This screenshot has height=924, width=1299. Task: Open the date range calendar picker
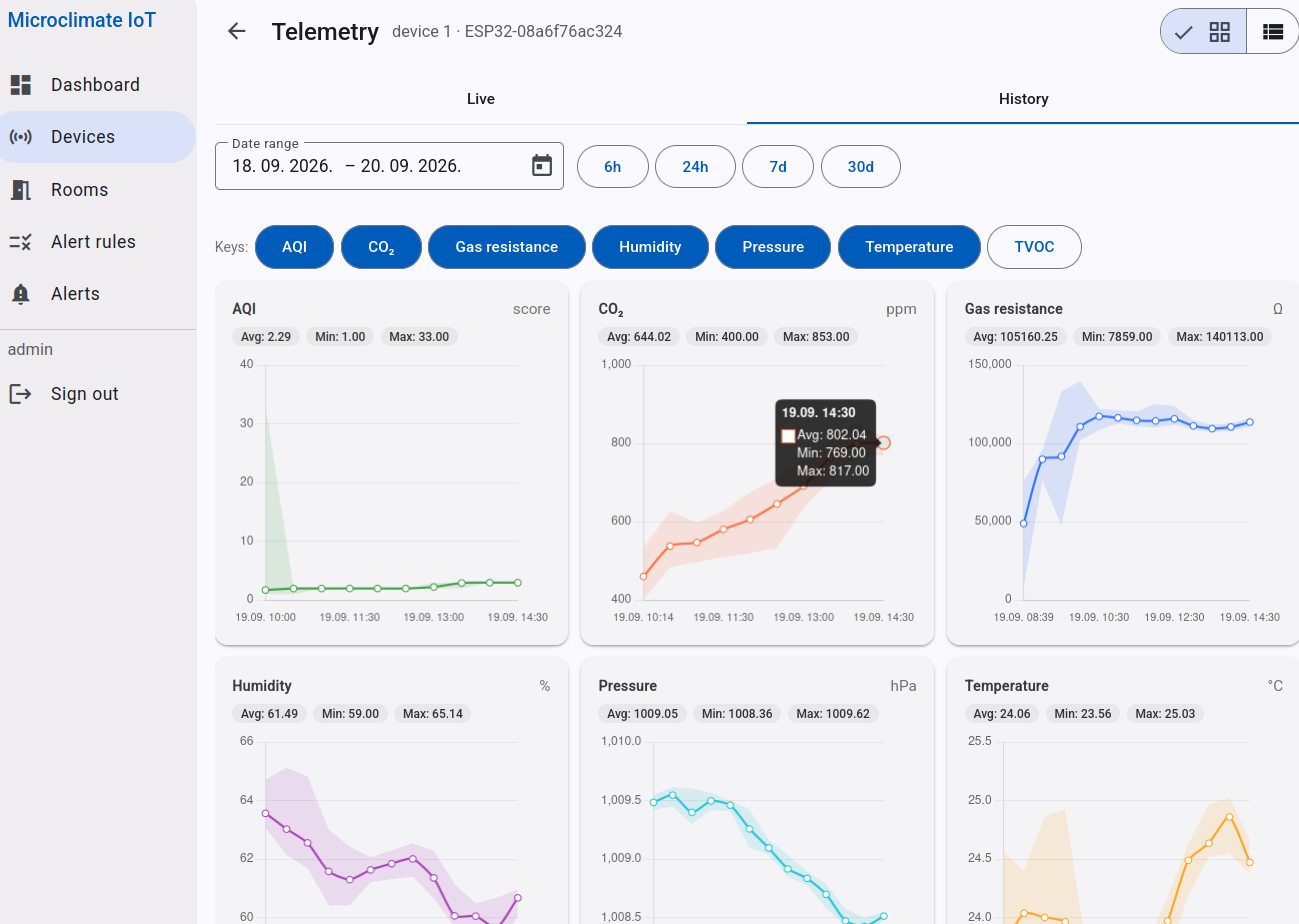click(x=542, y=166)
